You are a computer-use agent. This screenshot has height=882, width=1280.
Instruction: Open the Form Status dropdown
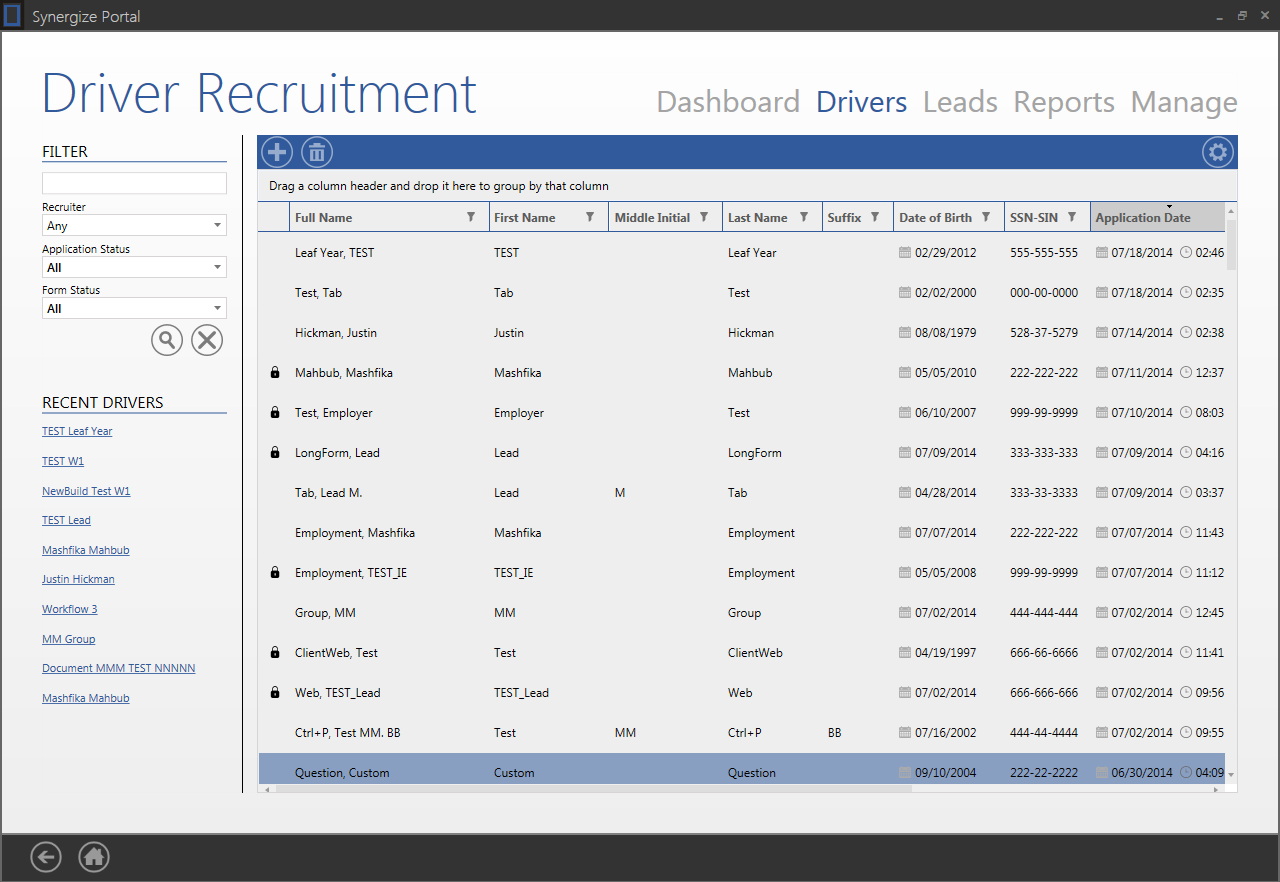tap(217, 309)
